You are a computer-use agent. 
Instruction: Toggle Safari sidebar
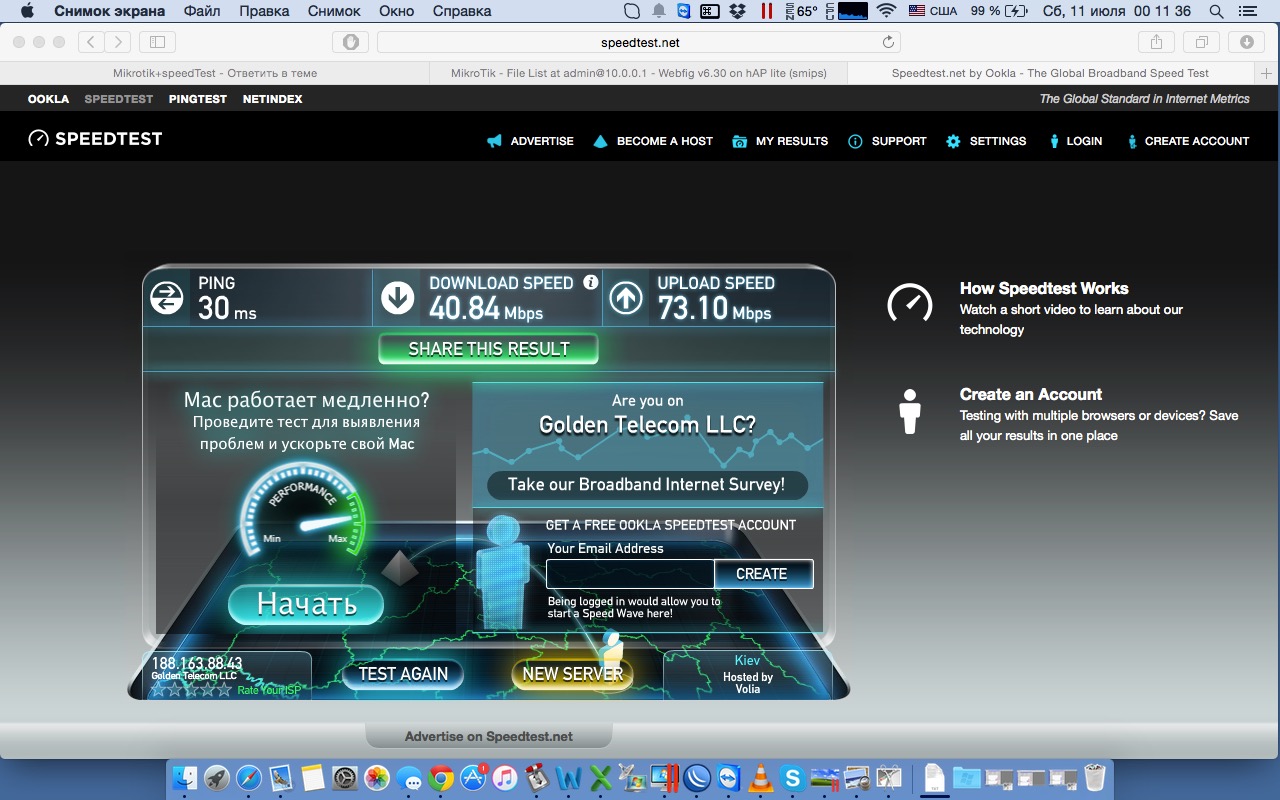pos(157,42)
